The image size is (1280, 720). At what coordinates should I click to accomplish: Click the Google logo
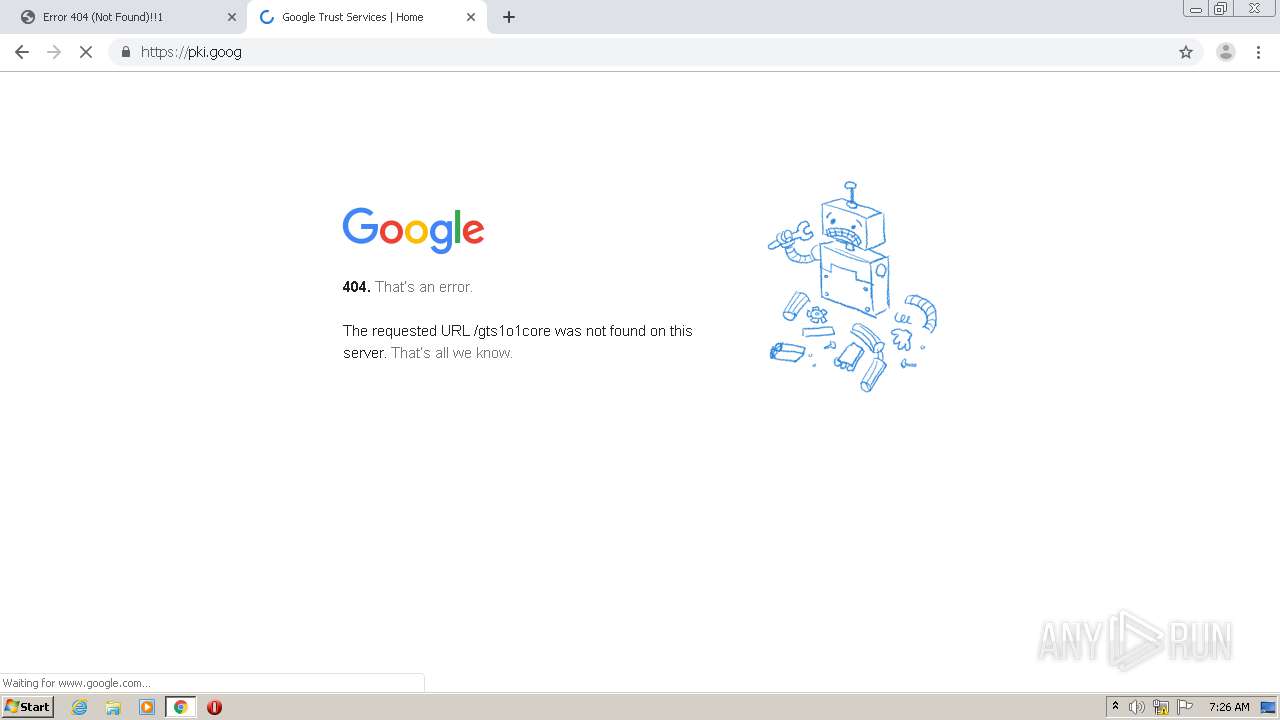coord(413,230)
